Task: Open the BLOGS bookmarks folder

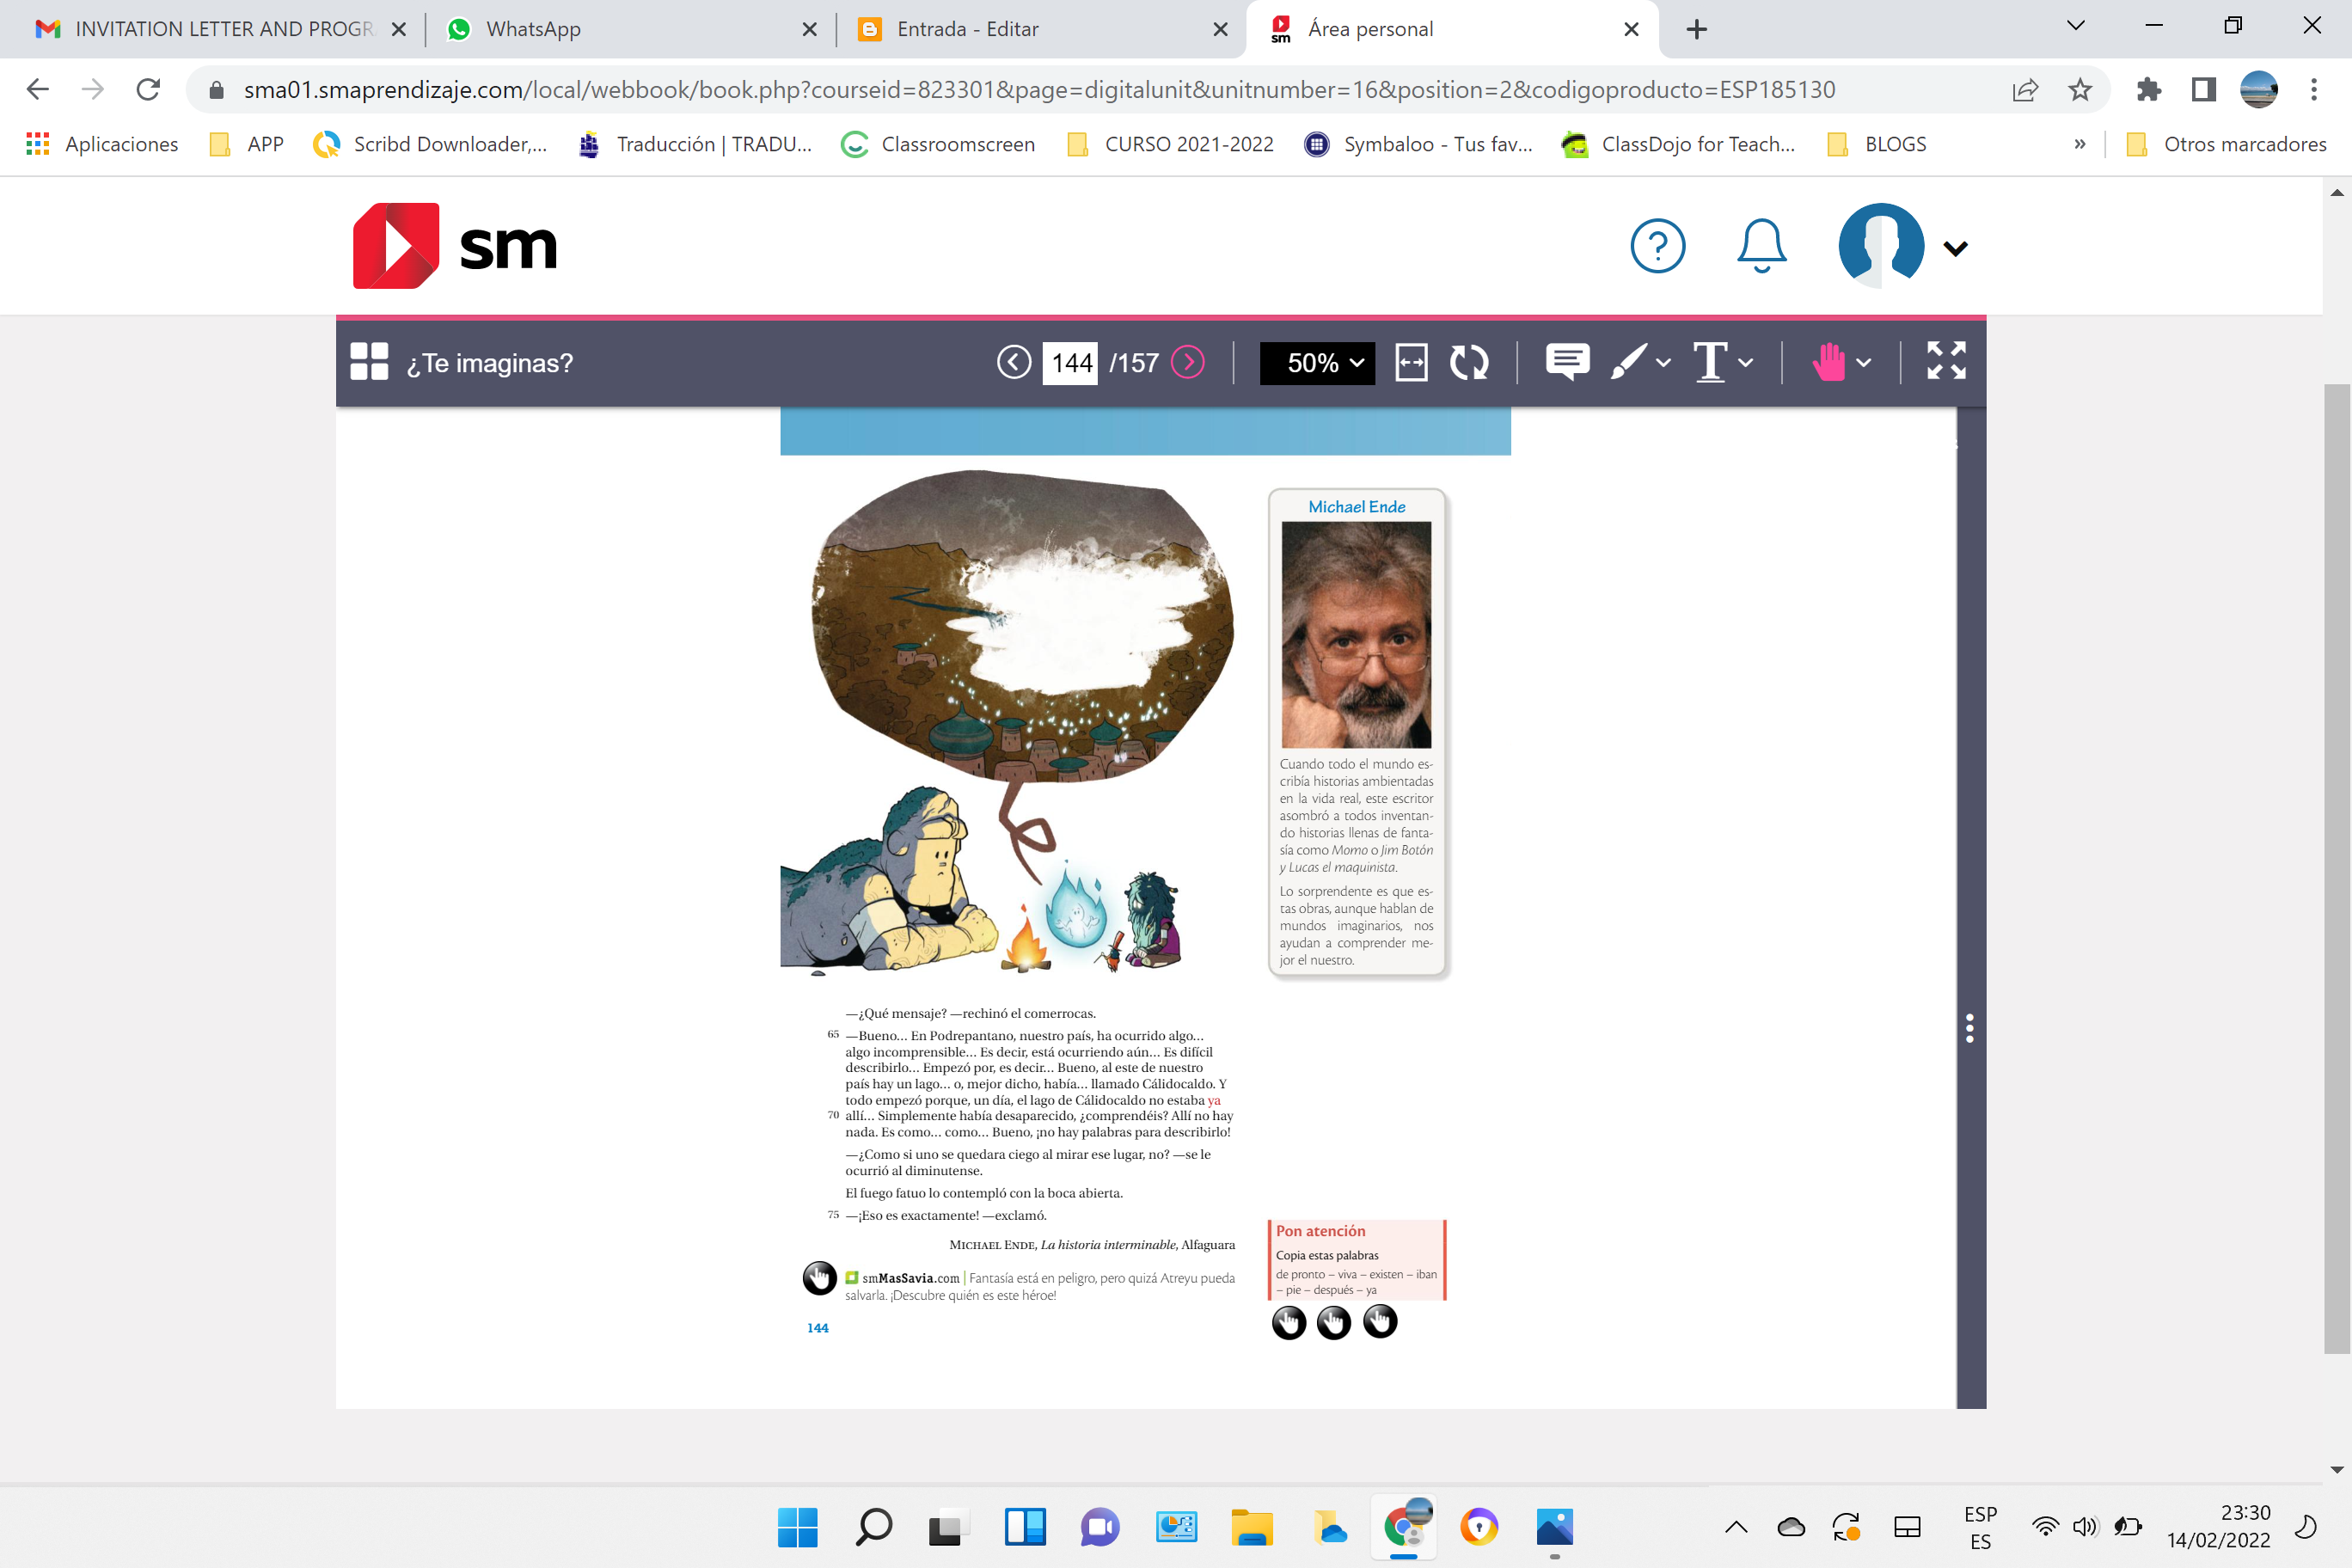Action: pos(1877,145)
